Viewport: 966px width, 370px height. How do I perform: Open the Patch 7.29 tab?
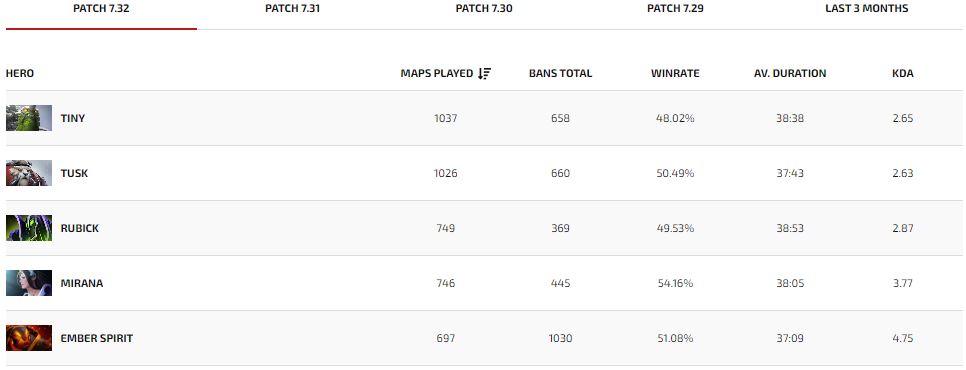675,9
